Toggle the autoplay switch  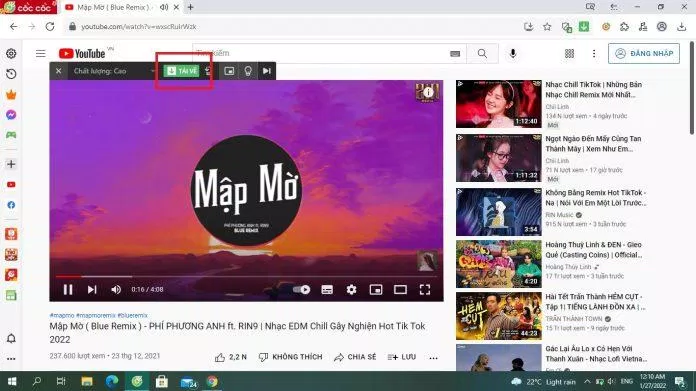pyautogui.click(x=301, y=290)
